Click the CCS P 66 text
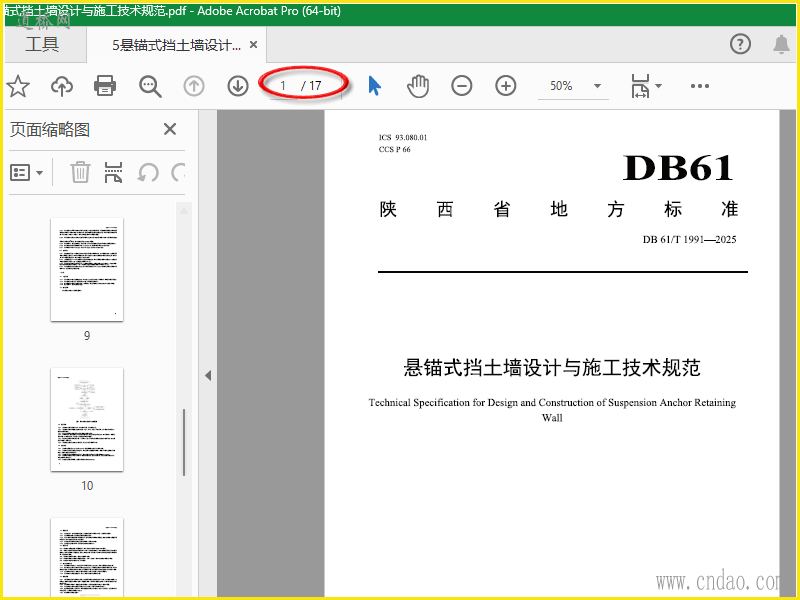Viewport: 800px width, 600px height. point(394,149)
